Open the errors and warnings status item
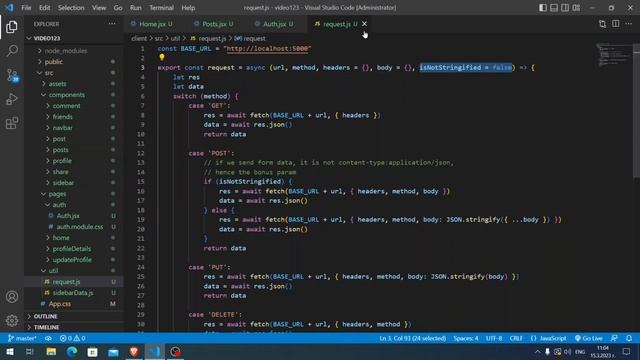The height and width of the screenshot is (360, 640). [x=72, y=338]
